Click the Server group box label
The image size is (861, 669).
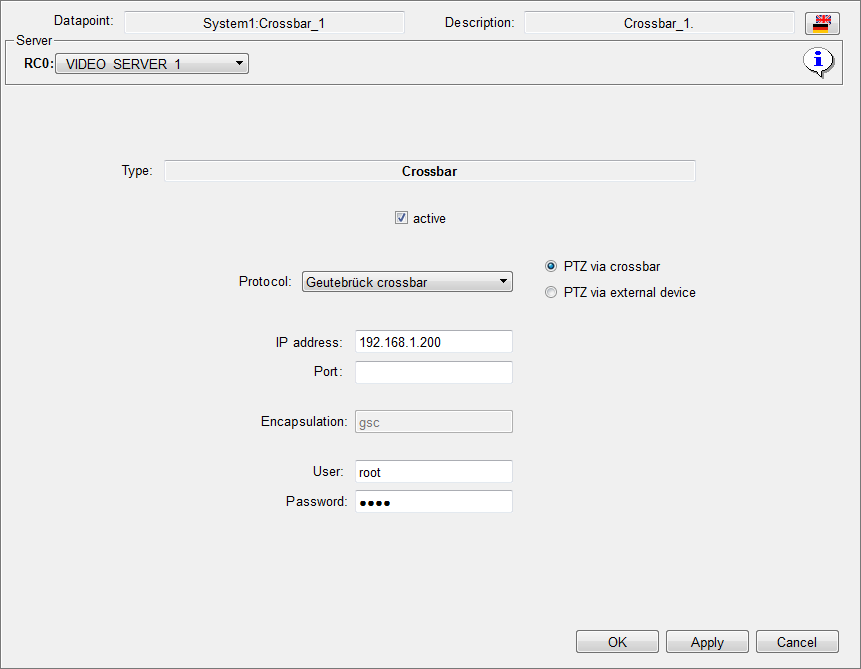click(34, 40)
